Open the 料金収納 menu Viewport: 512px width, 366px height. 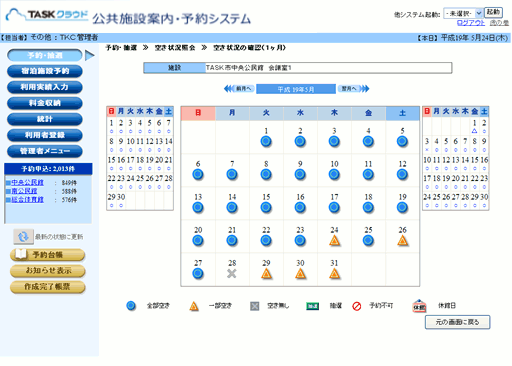point(45,103)
